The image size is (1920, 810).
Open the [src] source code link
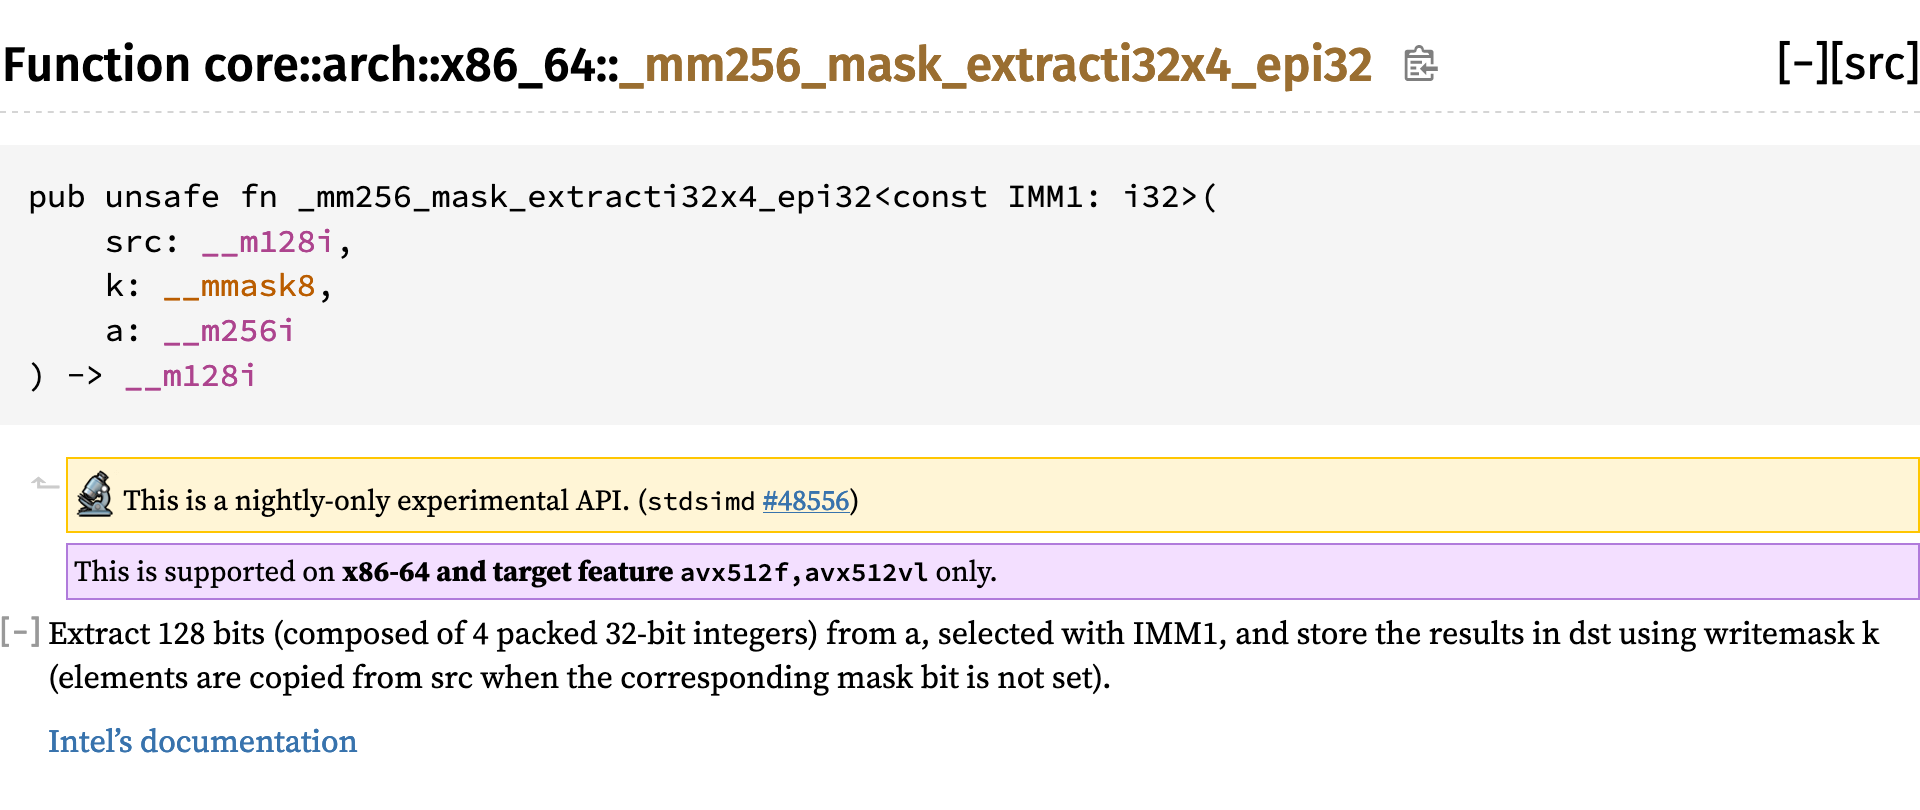pos(1880,63)
